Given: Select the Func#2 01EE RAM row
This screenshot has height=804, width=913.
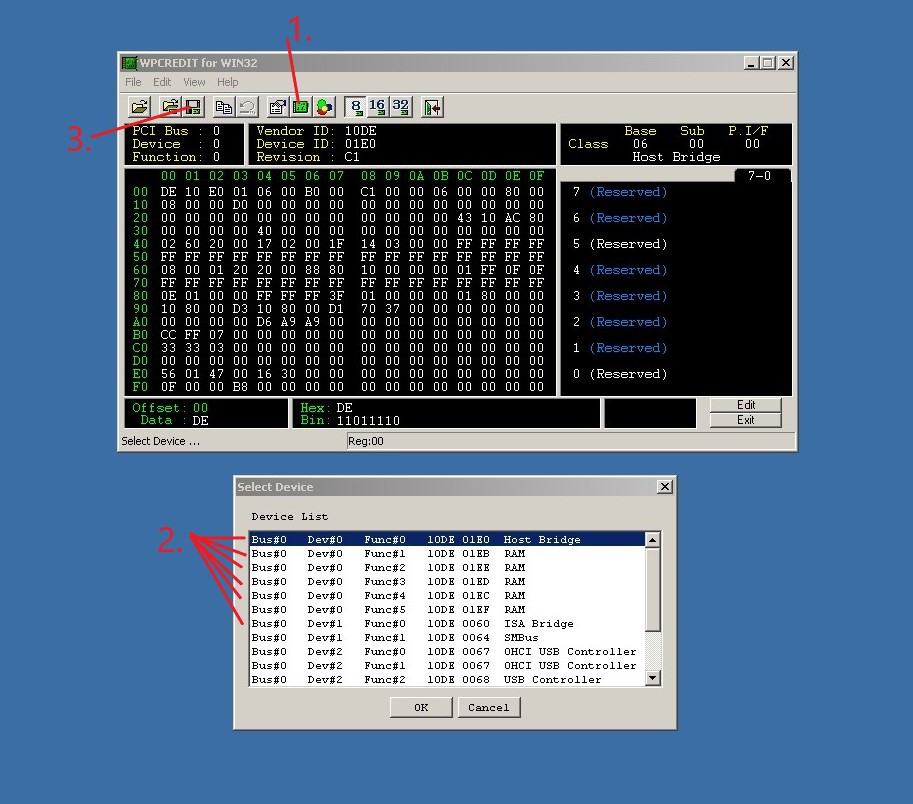Looking at the screenshot, I should tap(447, 568).
